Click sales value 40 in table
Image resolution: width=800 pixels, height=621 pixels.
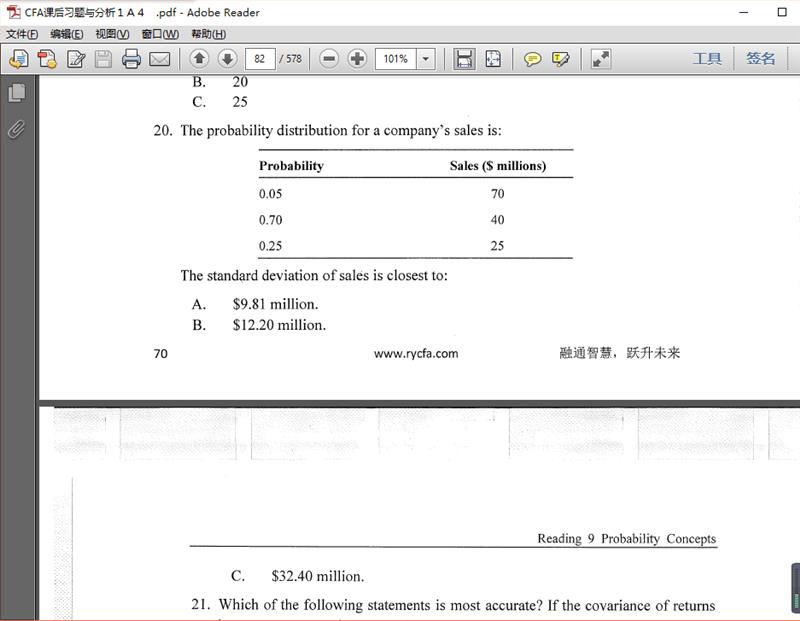pyautogui.click(x=497, y=220)
